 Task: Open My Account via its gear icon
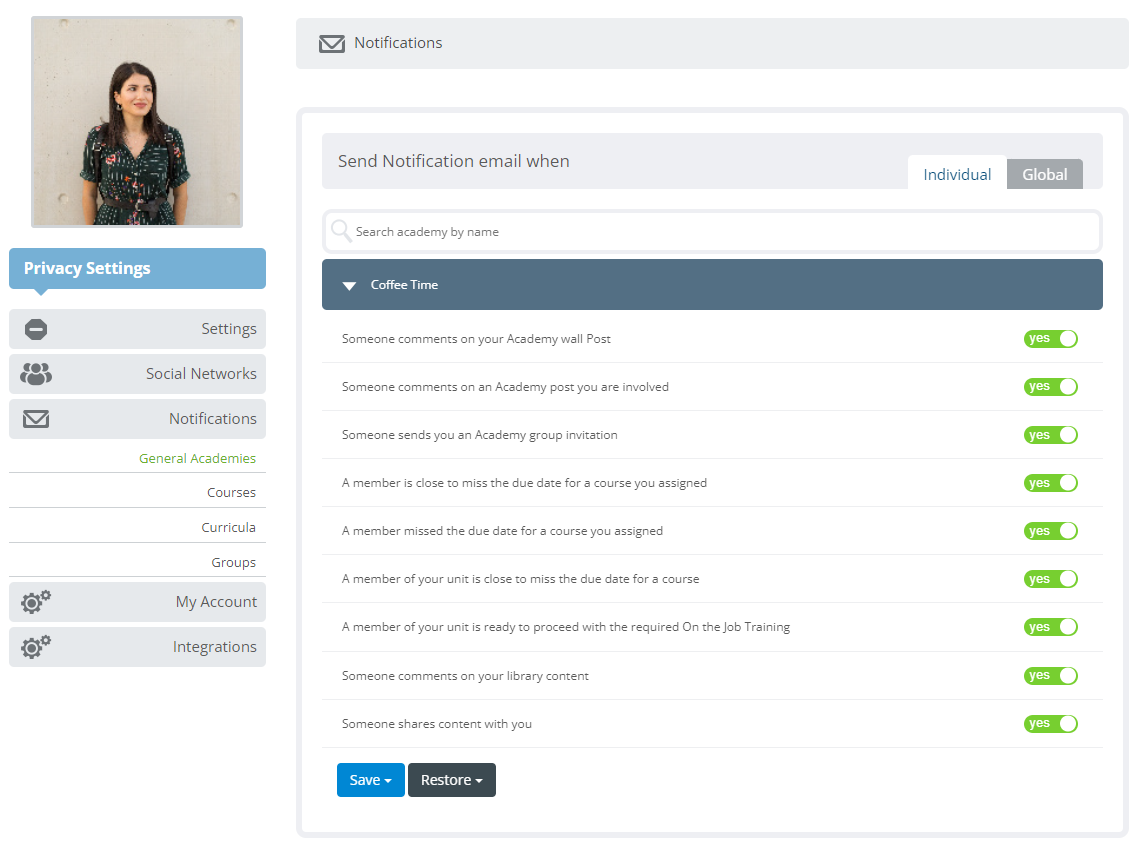point(36,602)
